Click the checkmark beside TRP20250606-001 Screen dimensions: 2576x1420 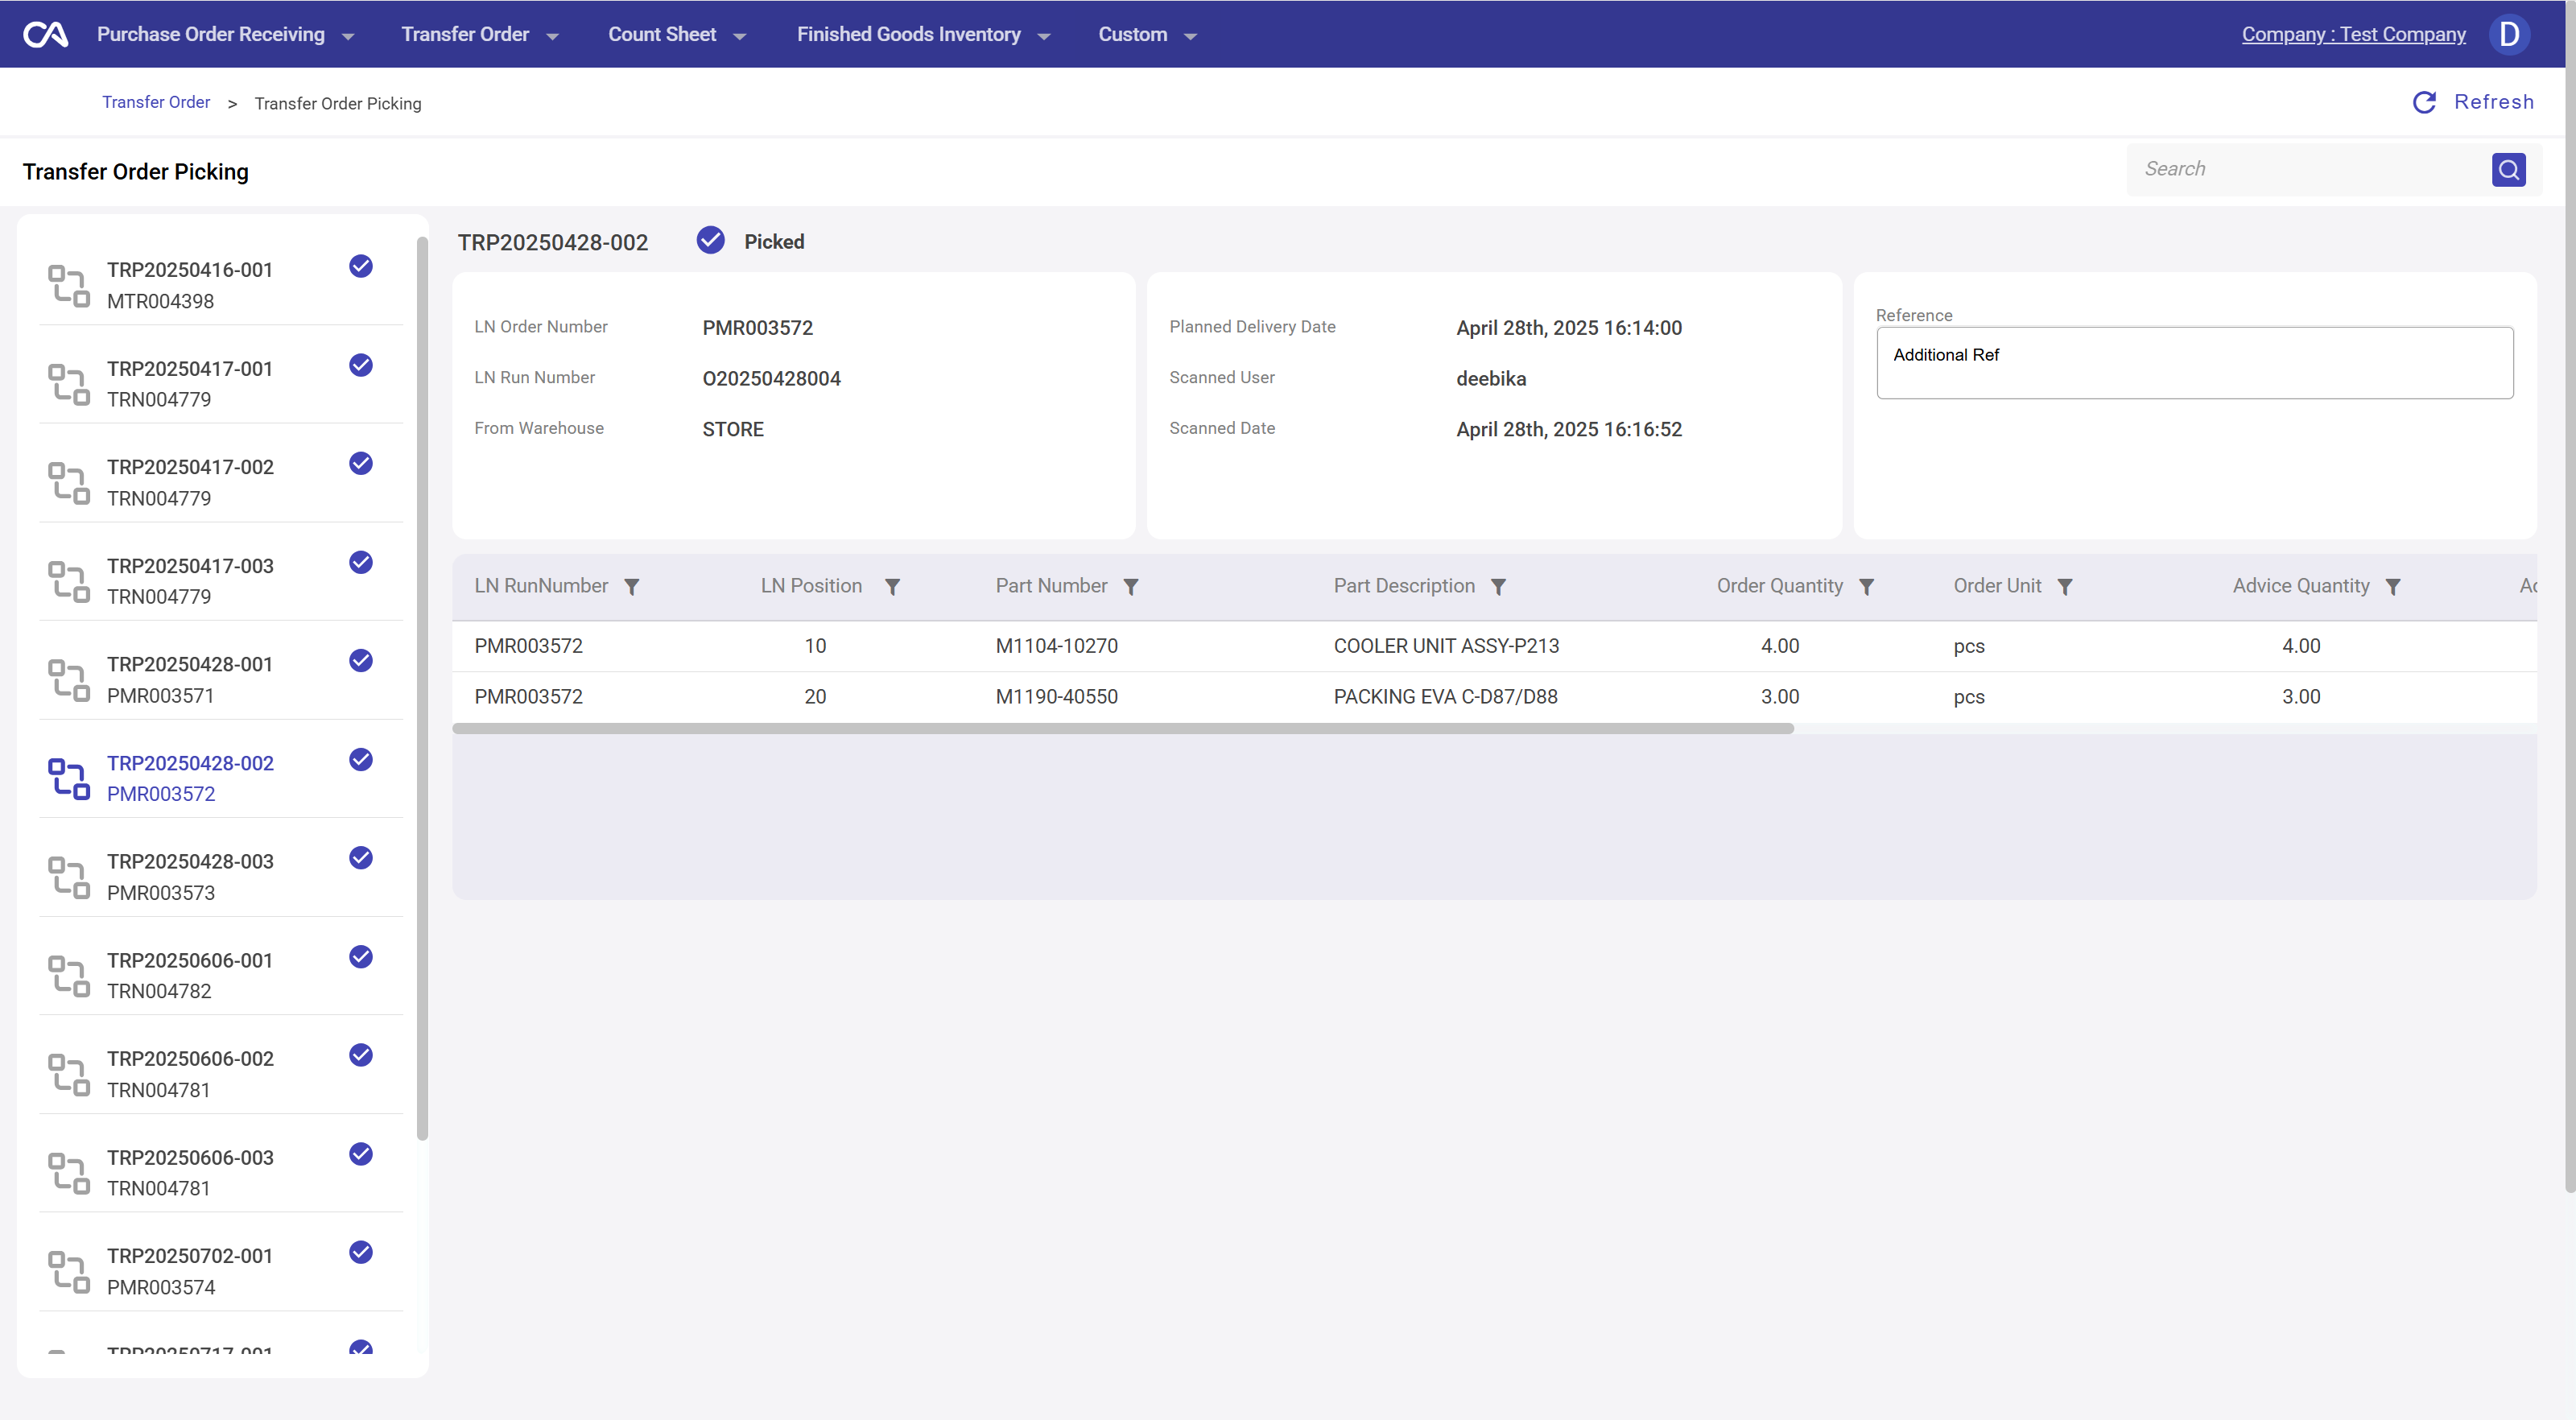[x=361, y=957]
